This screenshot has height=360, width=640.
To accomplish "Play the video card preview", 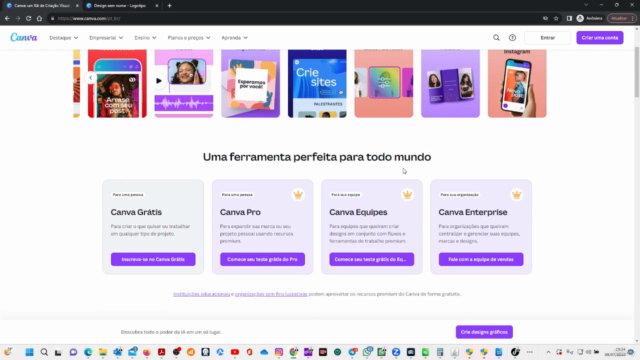I will [x=159, y=81].
